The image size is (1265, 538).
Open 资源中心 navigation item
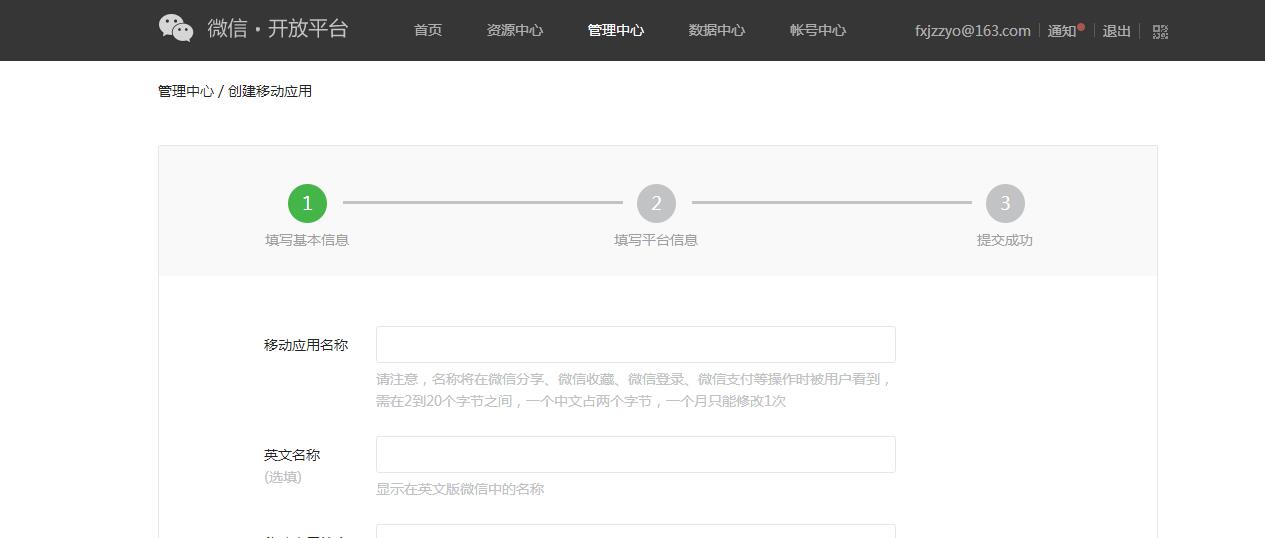[x=515, y=30]
